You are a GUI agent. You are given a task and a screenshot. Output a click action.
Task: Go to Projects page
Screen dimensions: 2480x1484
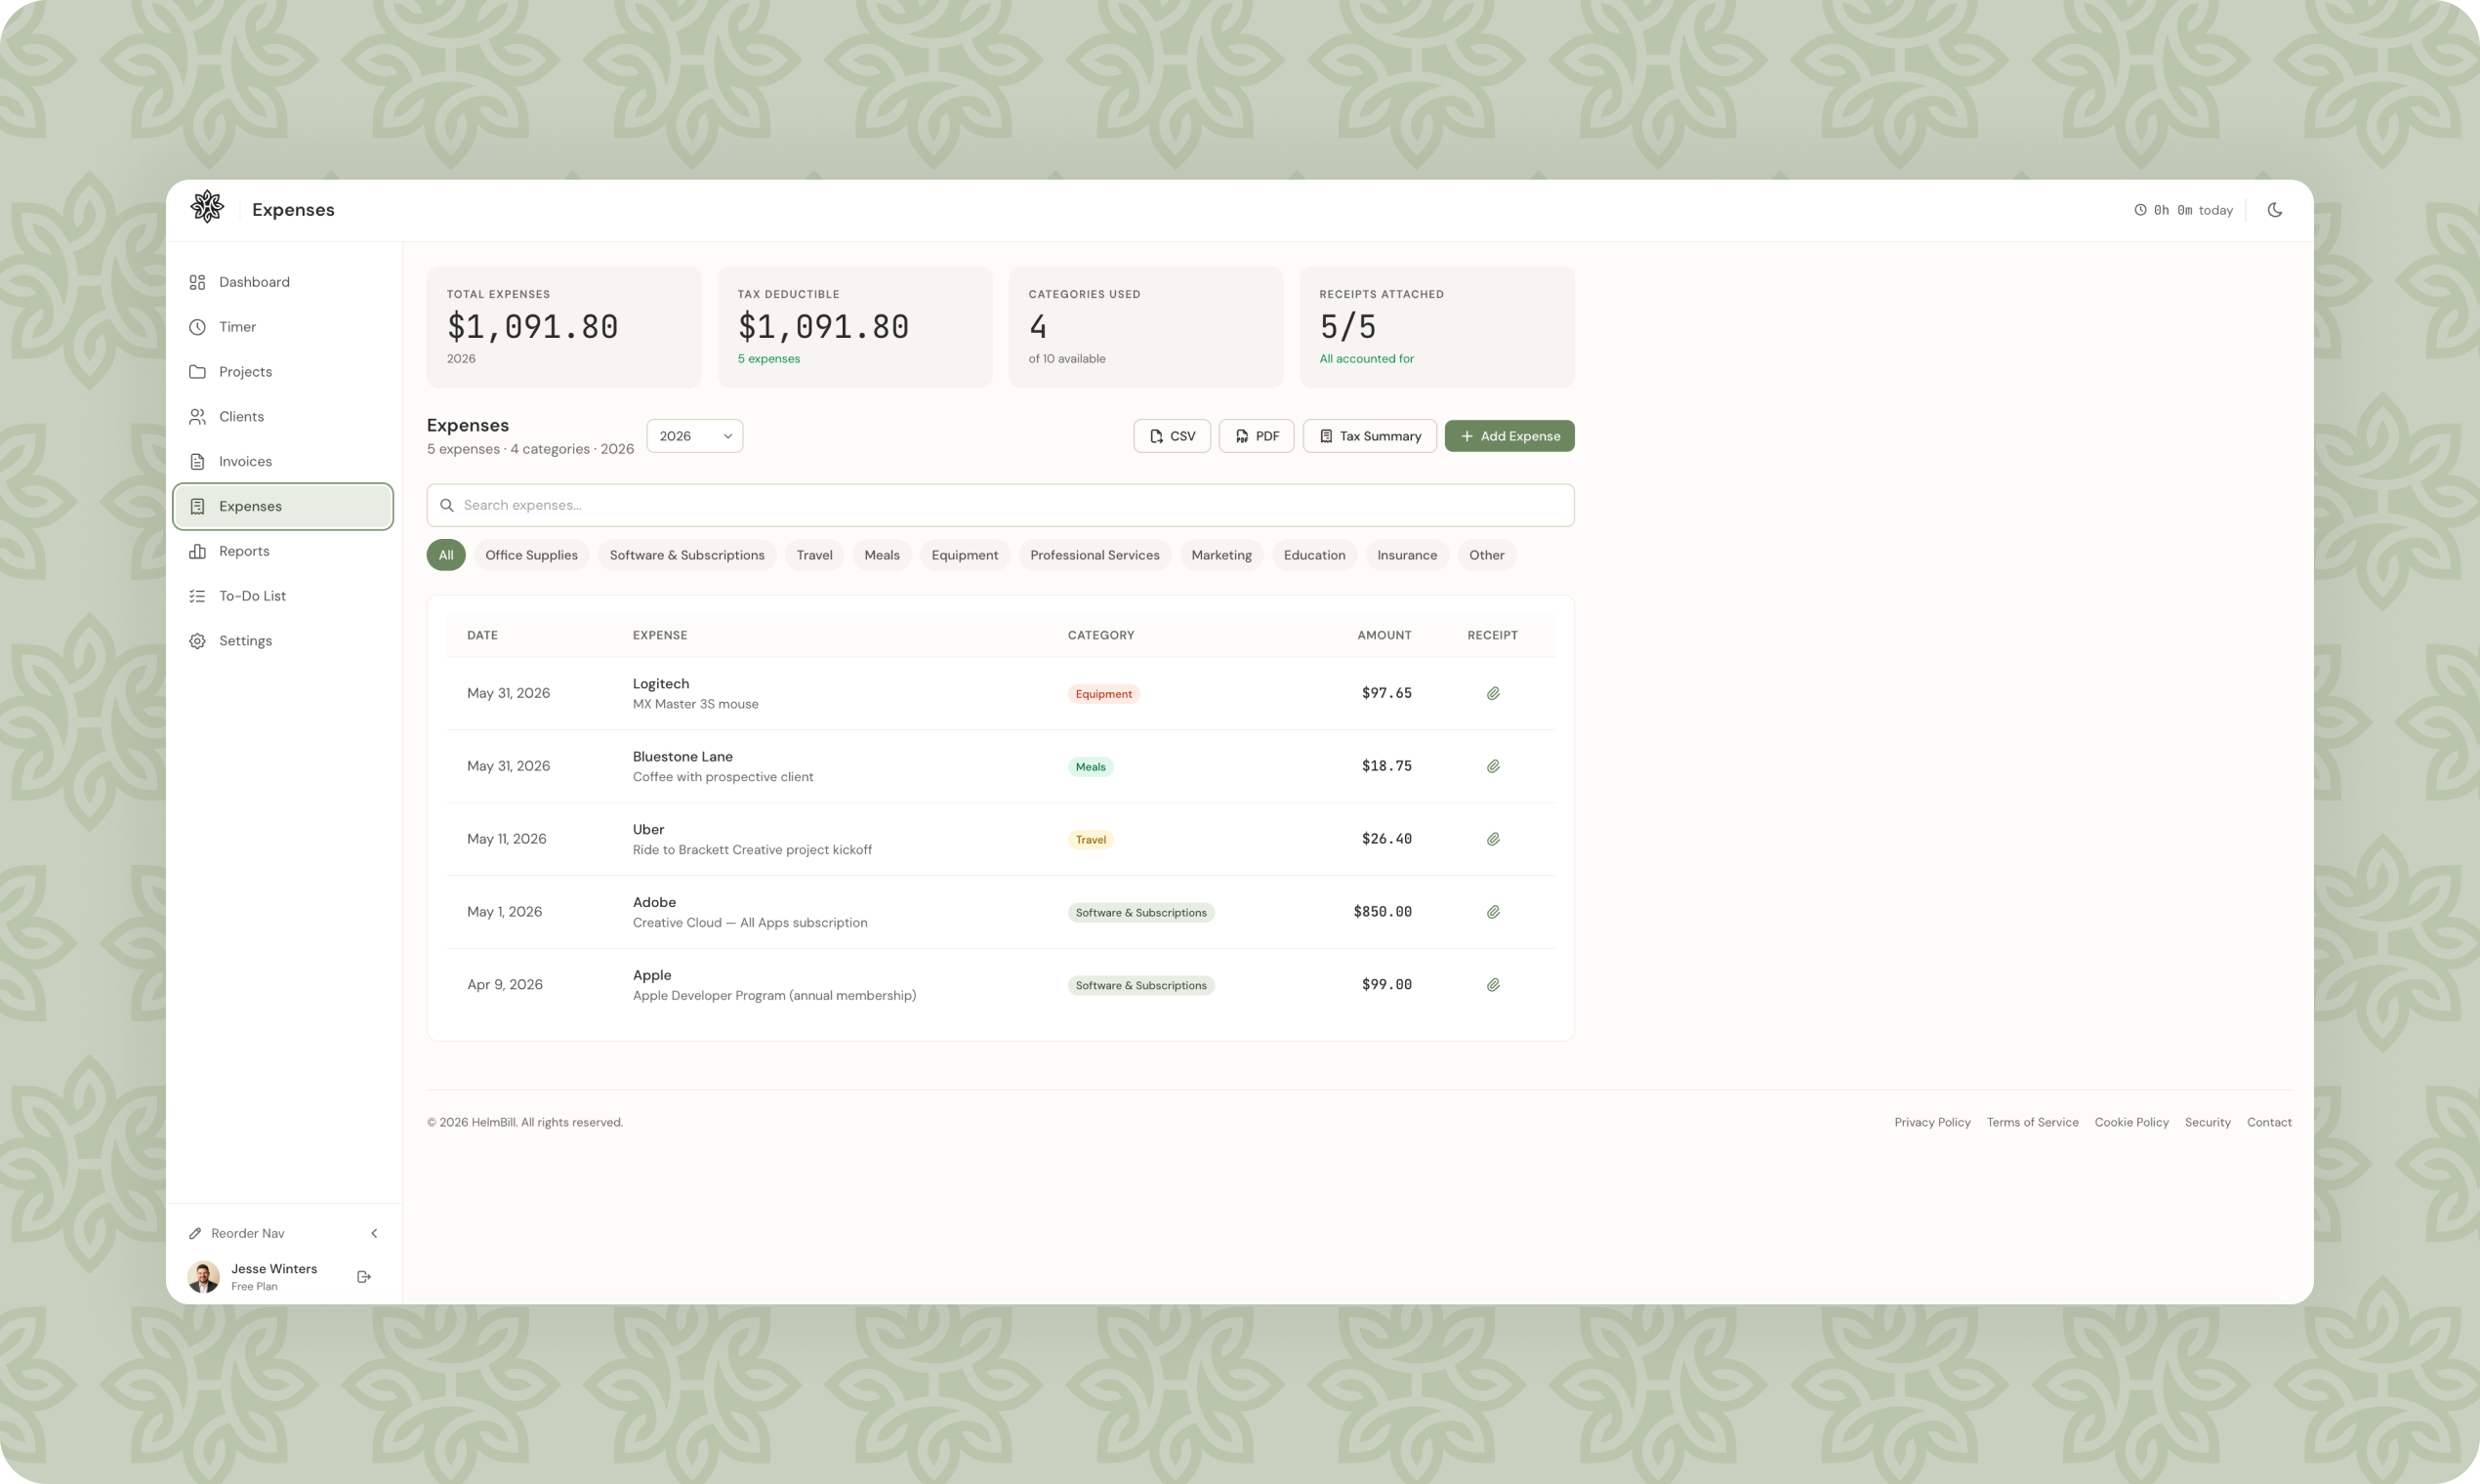[283, 372]
